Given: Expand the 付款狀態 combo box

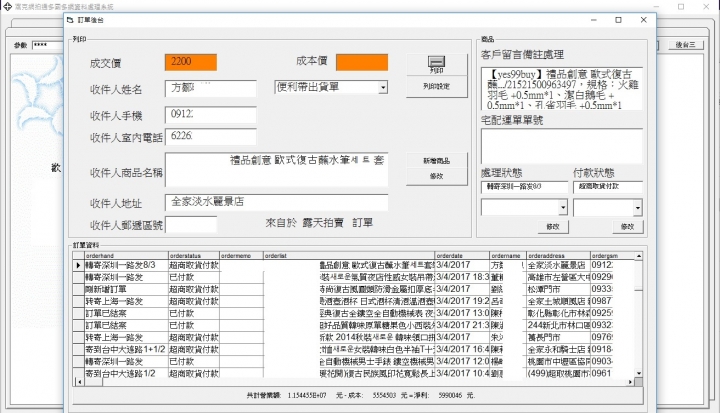Looking at the screenshot, I should click(637, 208).
